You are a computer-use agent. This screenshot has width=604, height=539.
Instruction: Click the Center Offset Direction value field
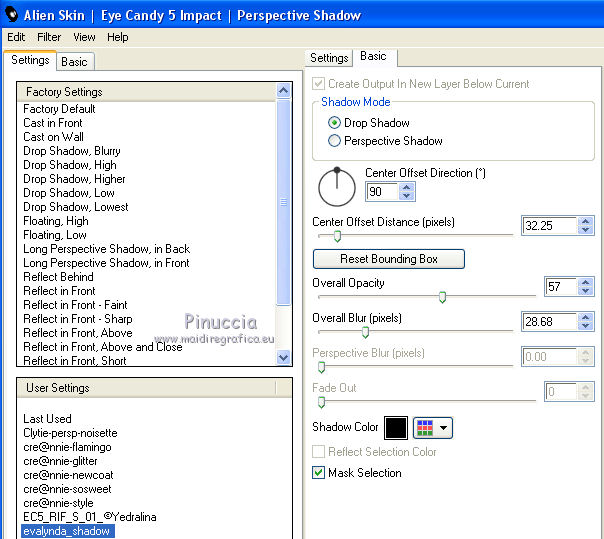tap(382, 191)
